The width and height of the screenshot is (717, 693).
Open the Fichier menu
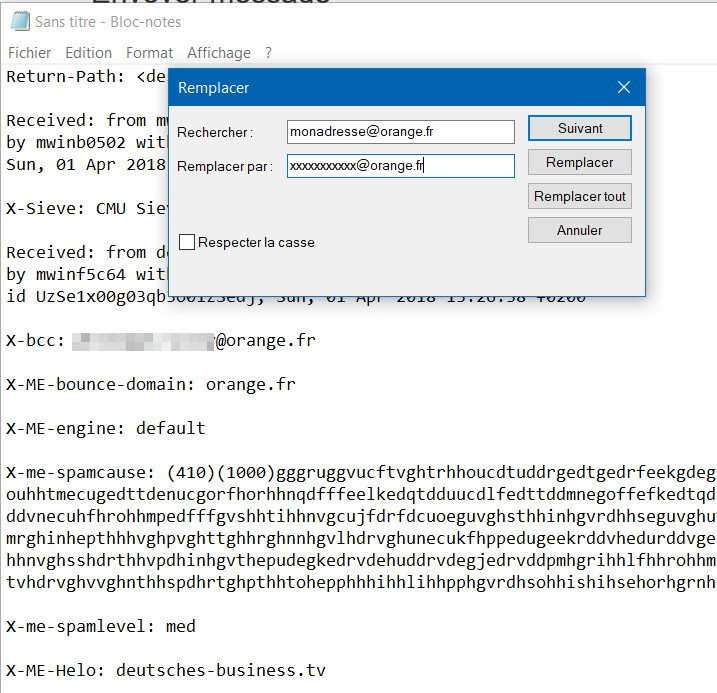(29, 53)
